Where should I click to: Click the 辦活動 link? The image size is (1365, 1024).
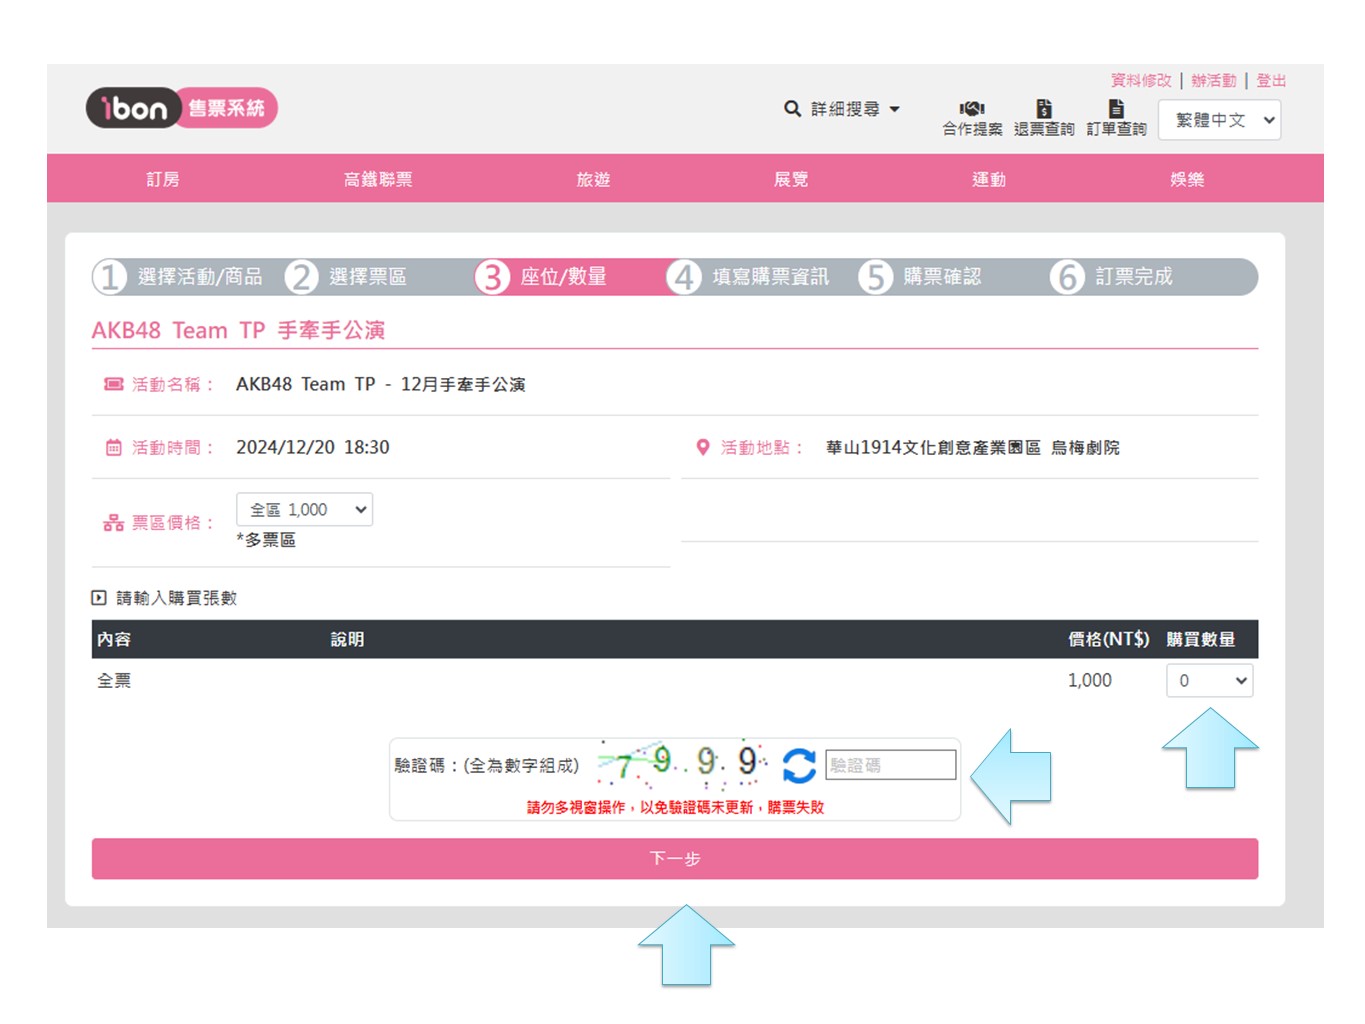point(1213,81)
